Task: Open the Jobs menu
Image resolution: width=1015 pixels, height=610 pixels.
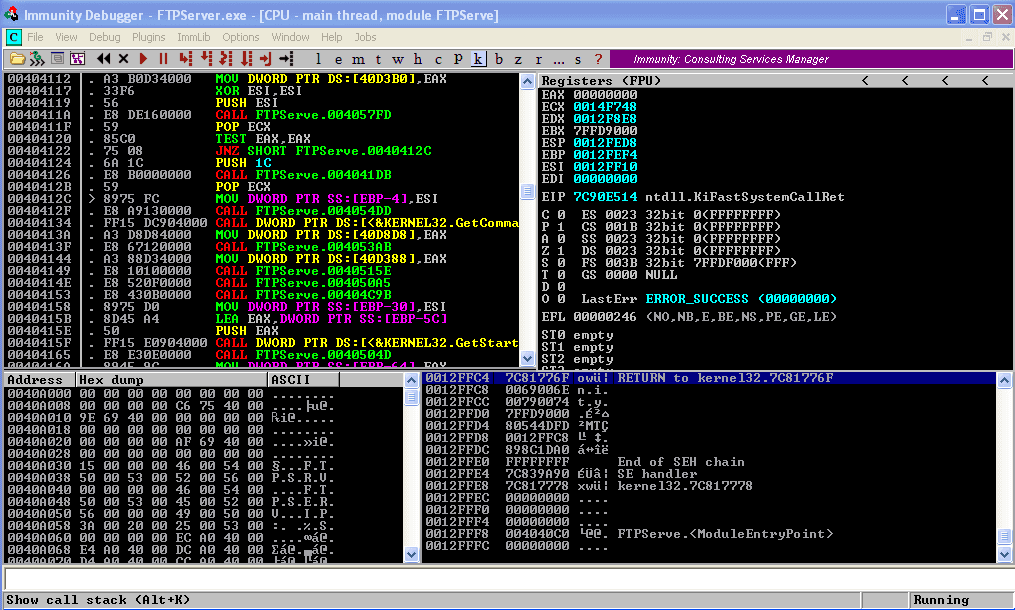Action: pos(365,38)
